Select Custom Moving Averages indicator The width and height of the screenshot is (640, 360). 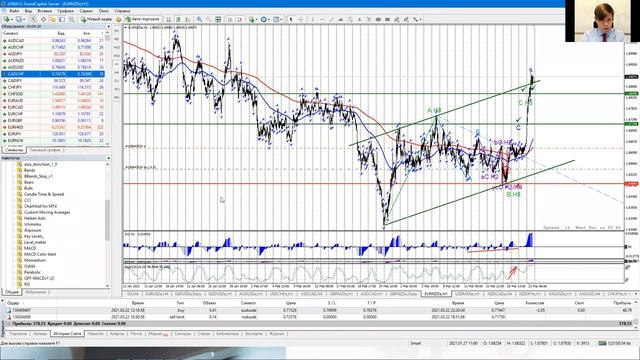pyautogui.click(x=47, y=212)
